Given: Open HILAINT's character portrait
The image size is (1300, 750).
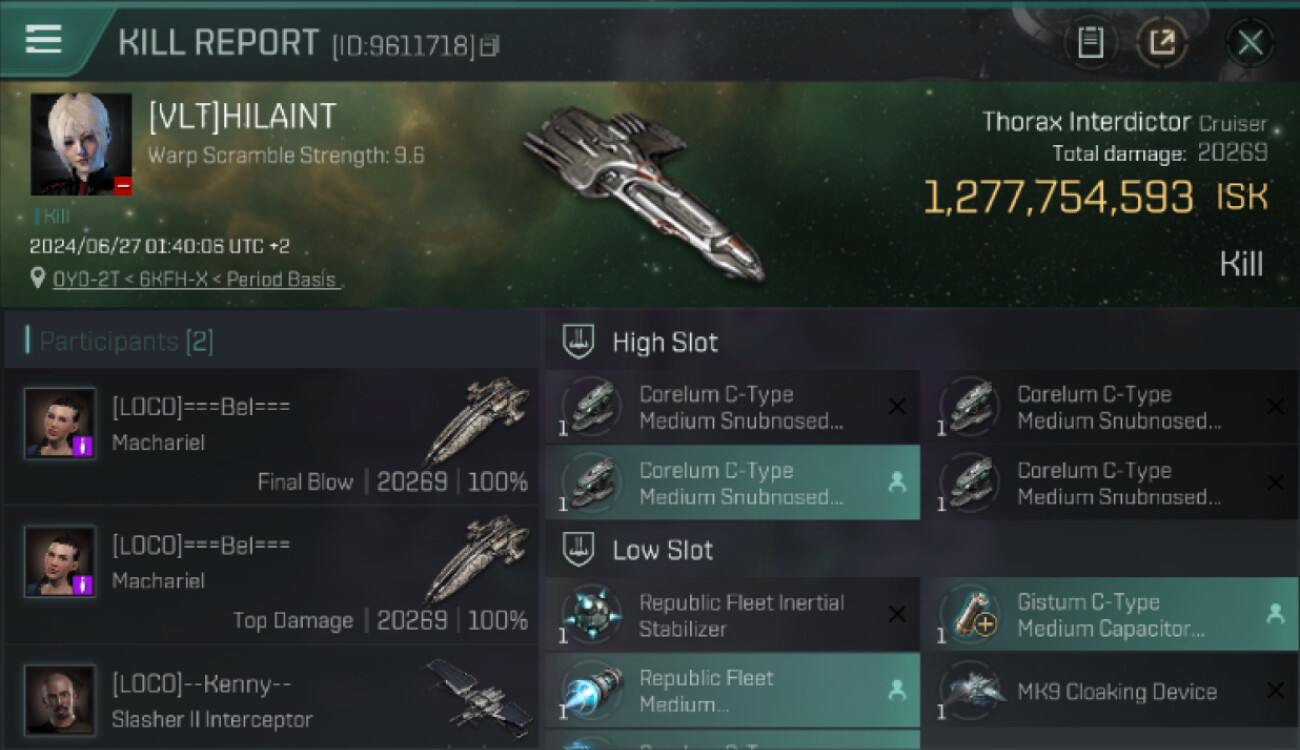Looking at the screenshot, I should coord(81,144).
